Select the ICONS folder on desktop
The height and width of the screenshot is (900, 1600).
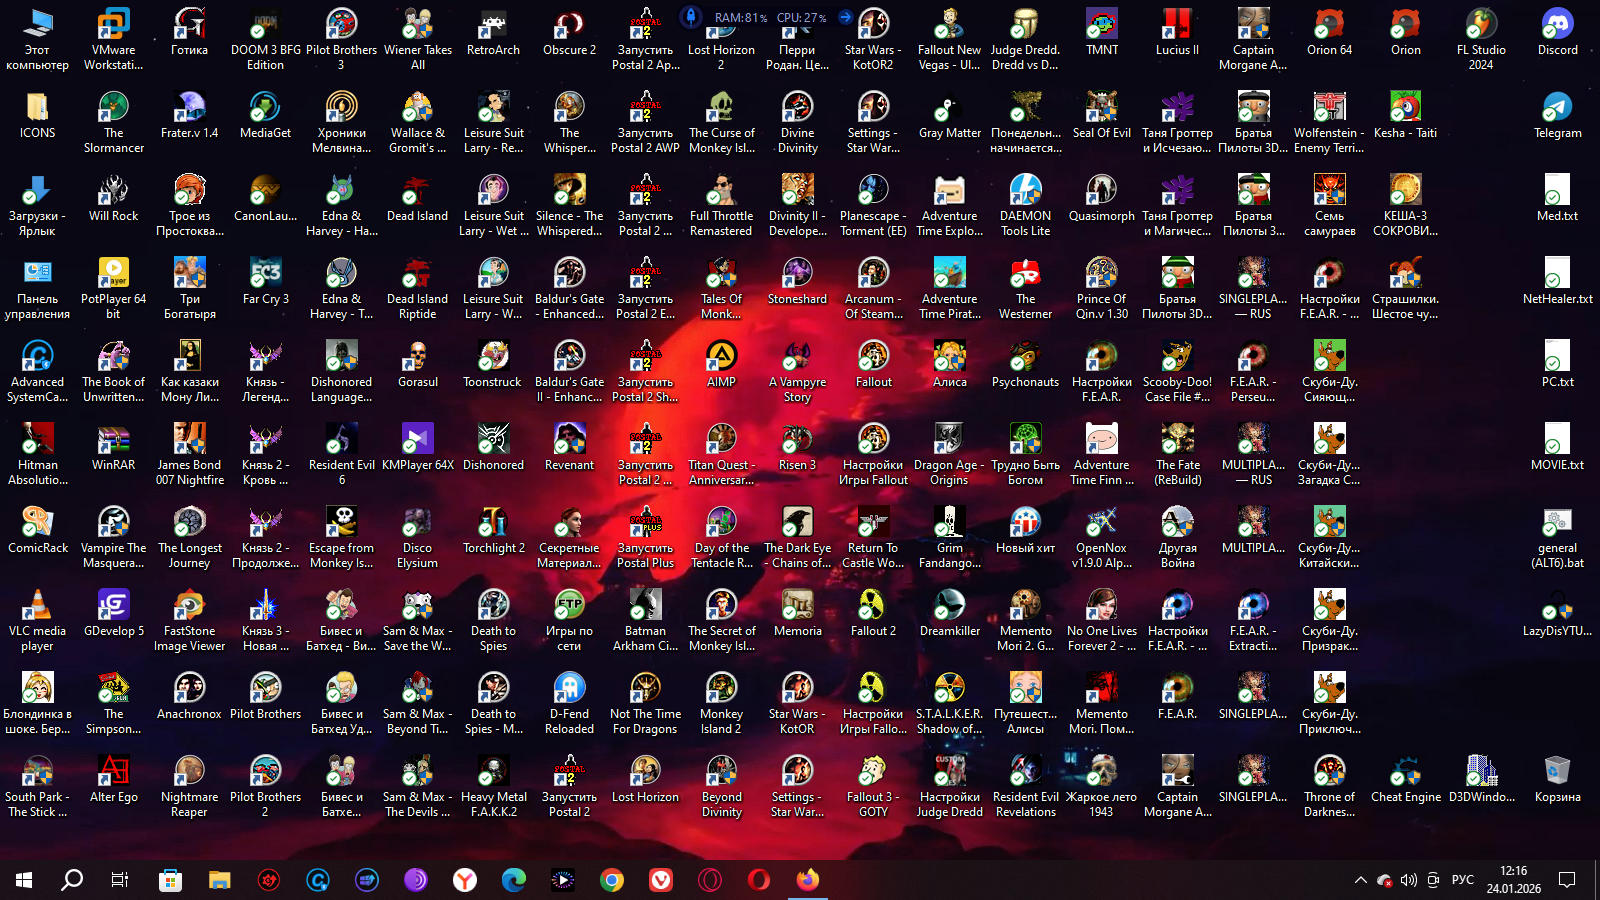pos(37,114)
